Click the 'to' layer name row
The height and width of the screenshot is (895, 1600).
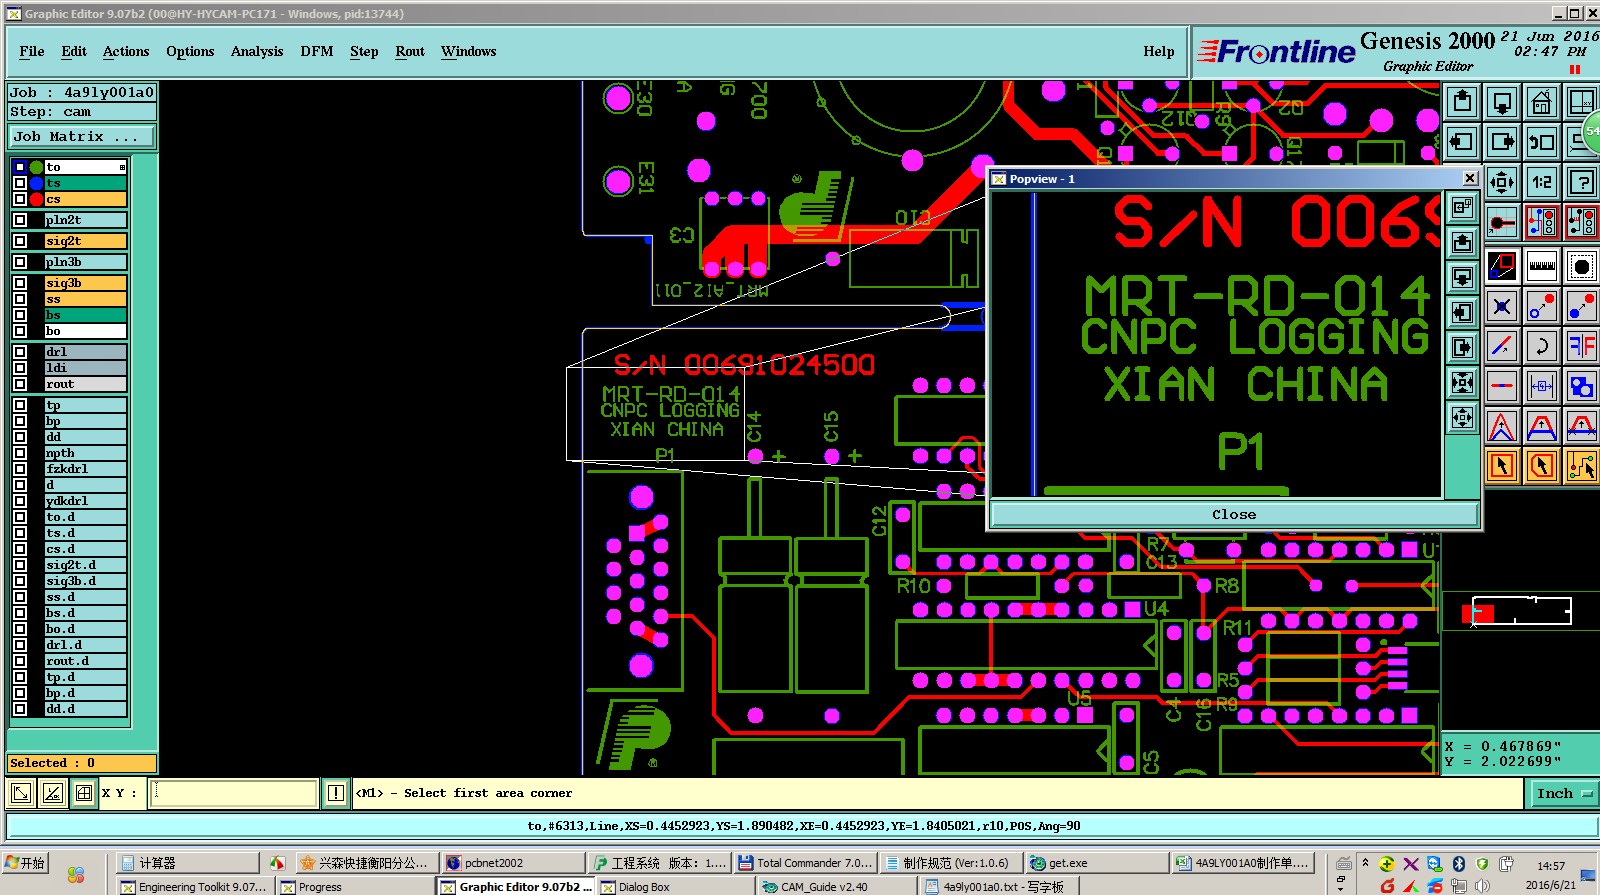point(85,167)
